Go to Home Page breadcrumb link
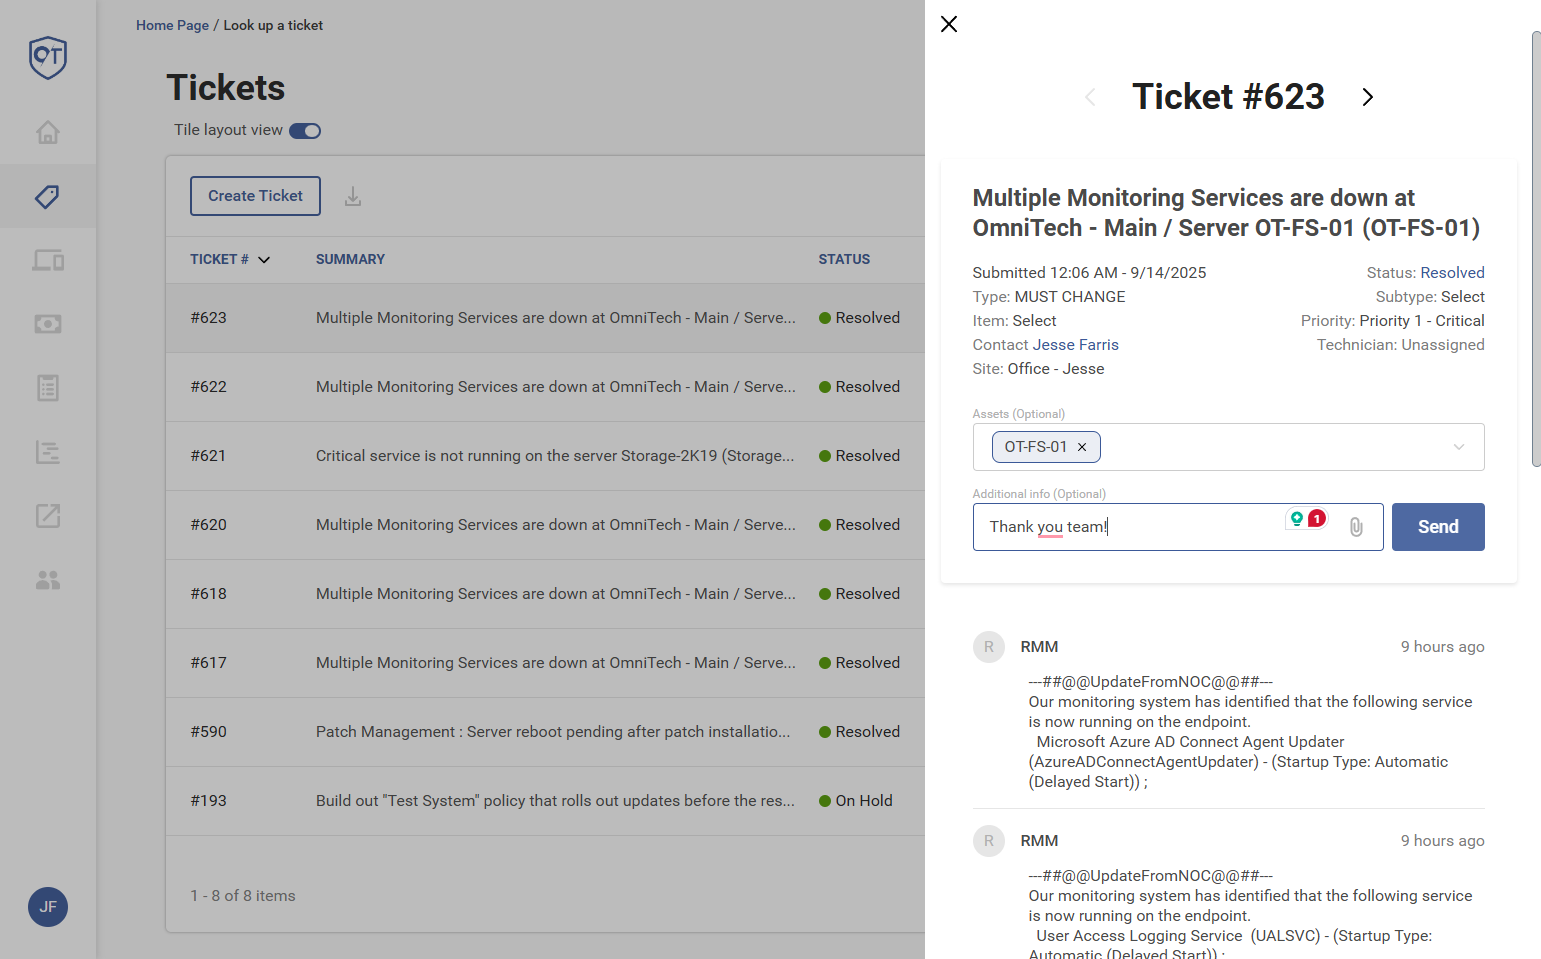This screenshot has height=959, width=1541. tap(172, 25)
